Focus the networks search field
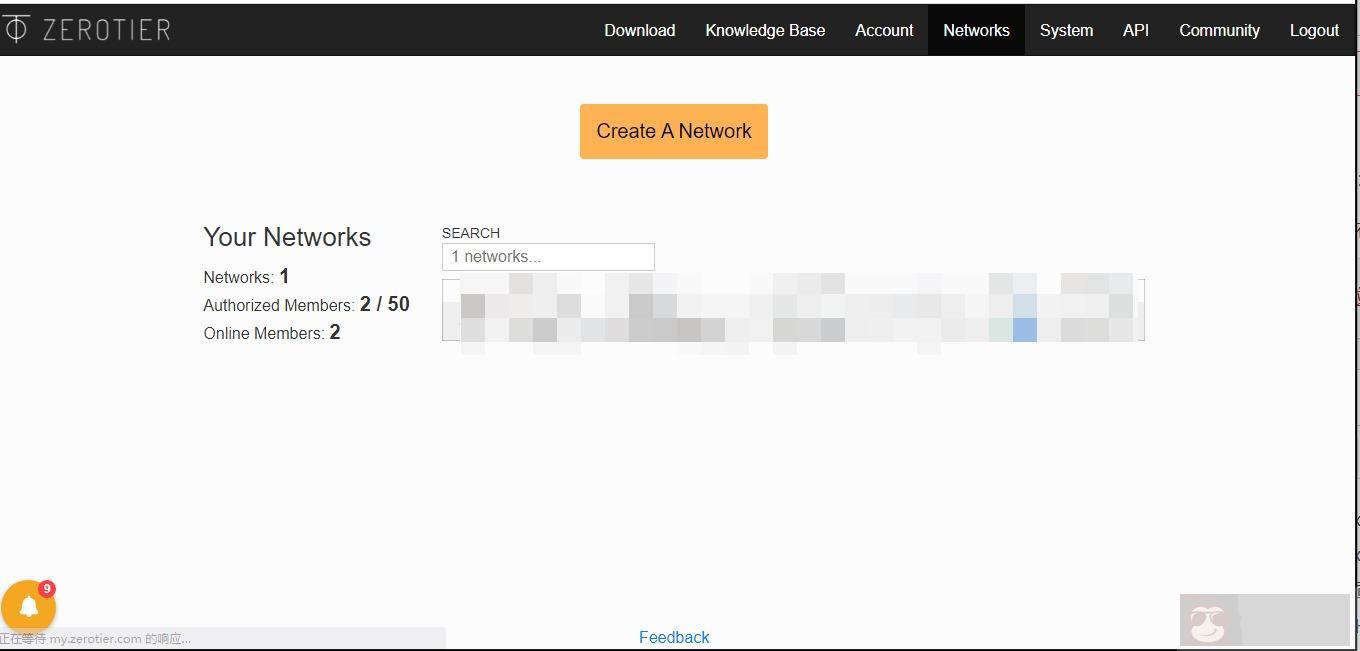Image resolution: width=1360 pixels, height=651 pixels. pyautogui.click(x=548, y=257)
